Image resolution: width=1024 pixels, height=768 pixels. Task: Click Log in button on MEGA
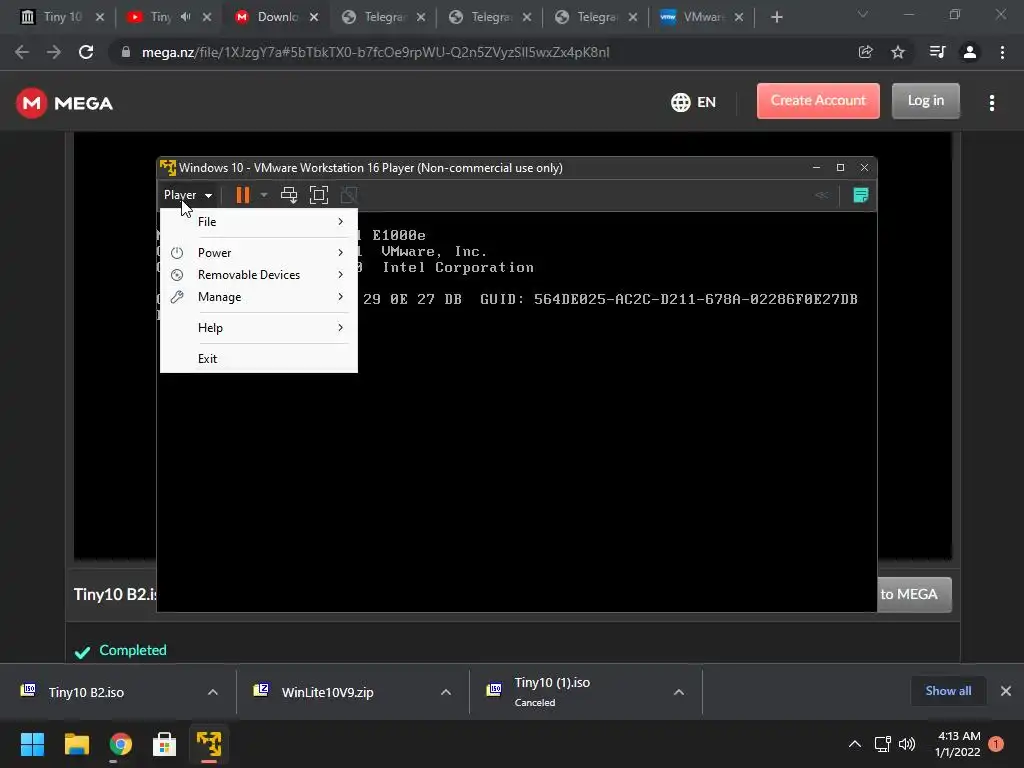(x=925, y=101)
